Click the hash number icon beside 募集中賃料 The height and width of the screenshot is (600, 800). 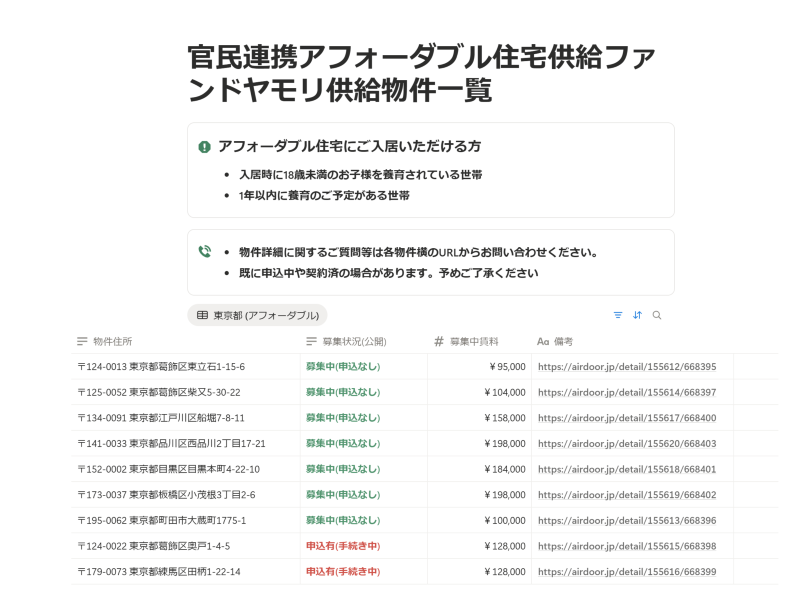point(439,341)
